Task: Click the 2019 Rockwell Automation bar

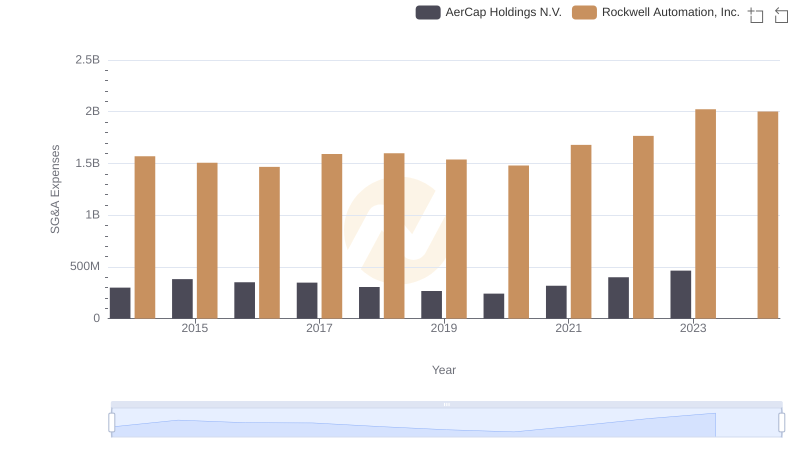Action: point(456,239)
